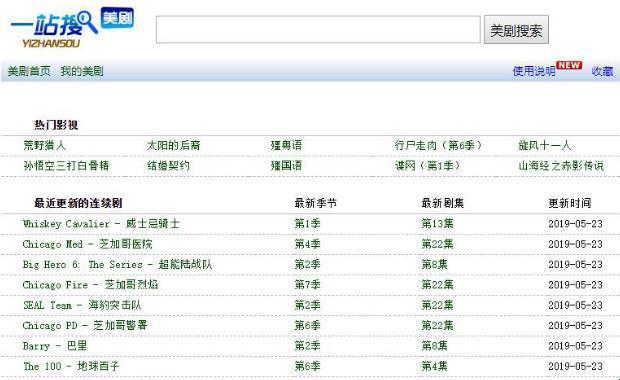Click 第4集 in The 100 row

(x=434, y=366)
